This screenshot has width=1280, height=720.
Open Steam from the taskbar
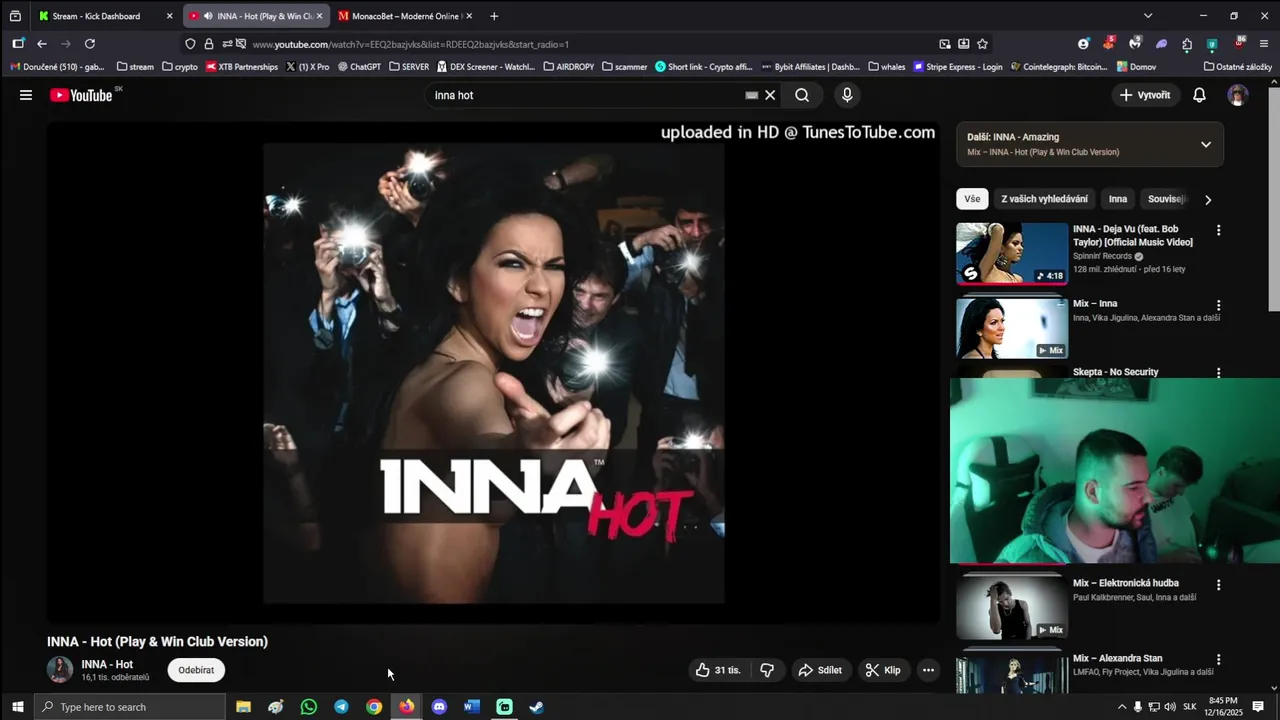click(537, 707)
